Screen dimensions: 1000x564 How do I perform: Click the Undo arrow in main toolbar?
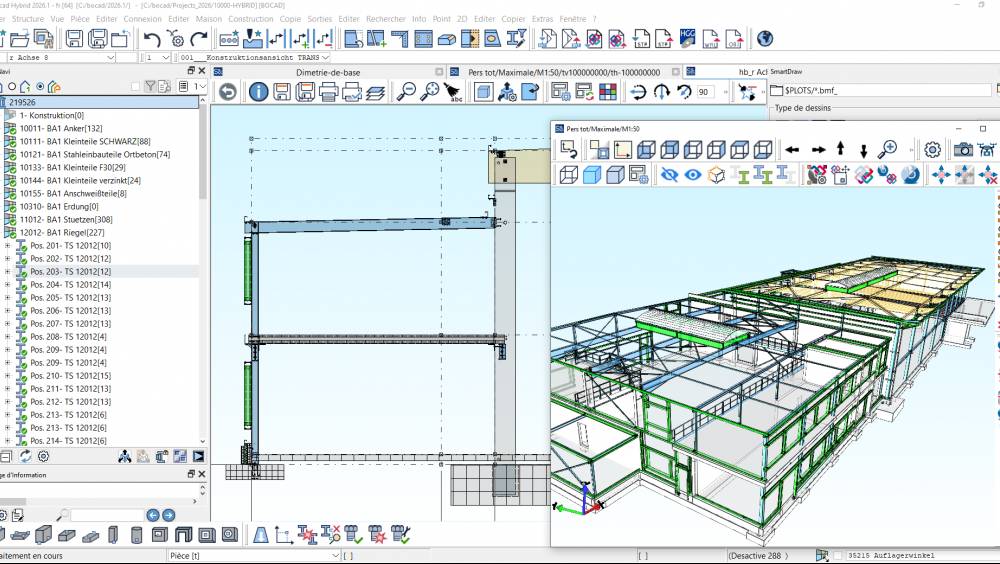(152, 39)
